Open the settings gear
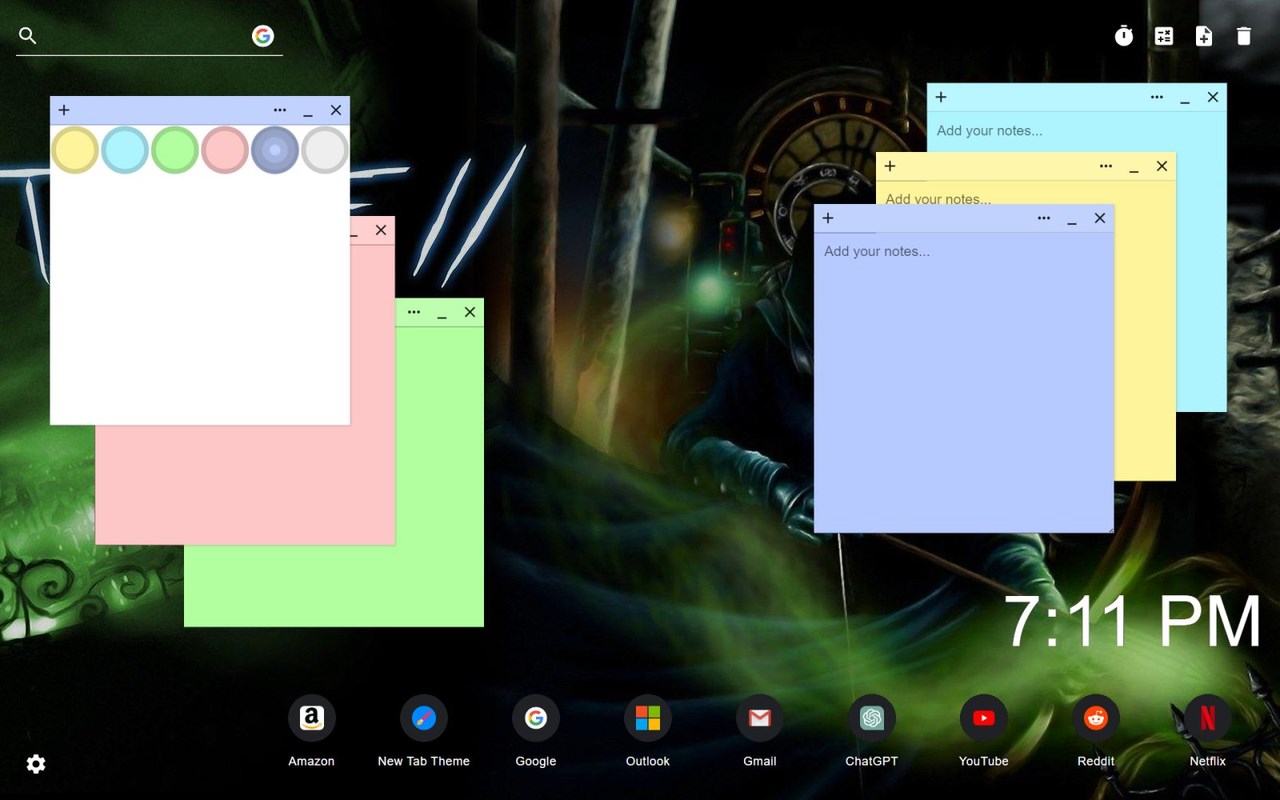Viewport: 1280px width, 800px height. [x=36, y=764]
